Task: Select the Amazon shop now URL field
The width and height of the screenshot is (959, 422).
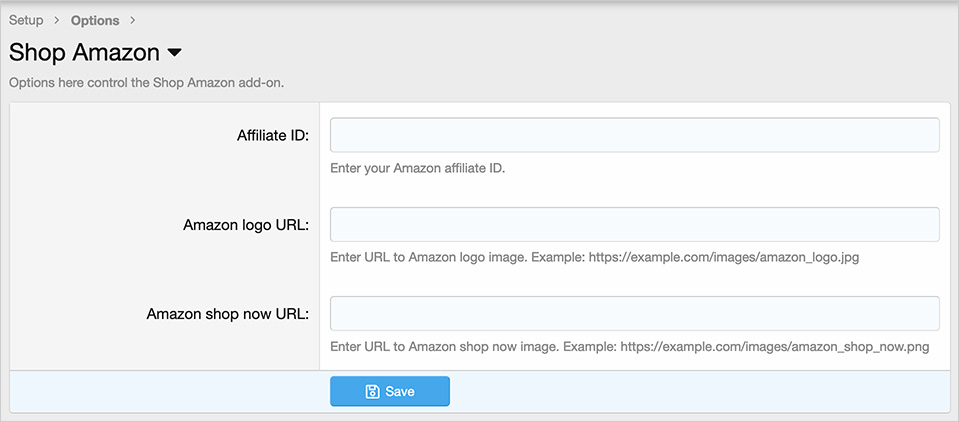Action: tap(634, 313)
